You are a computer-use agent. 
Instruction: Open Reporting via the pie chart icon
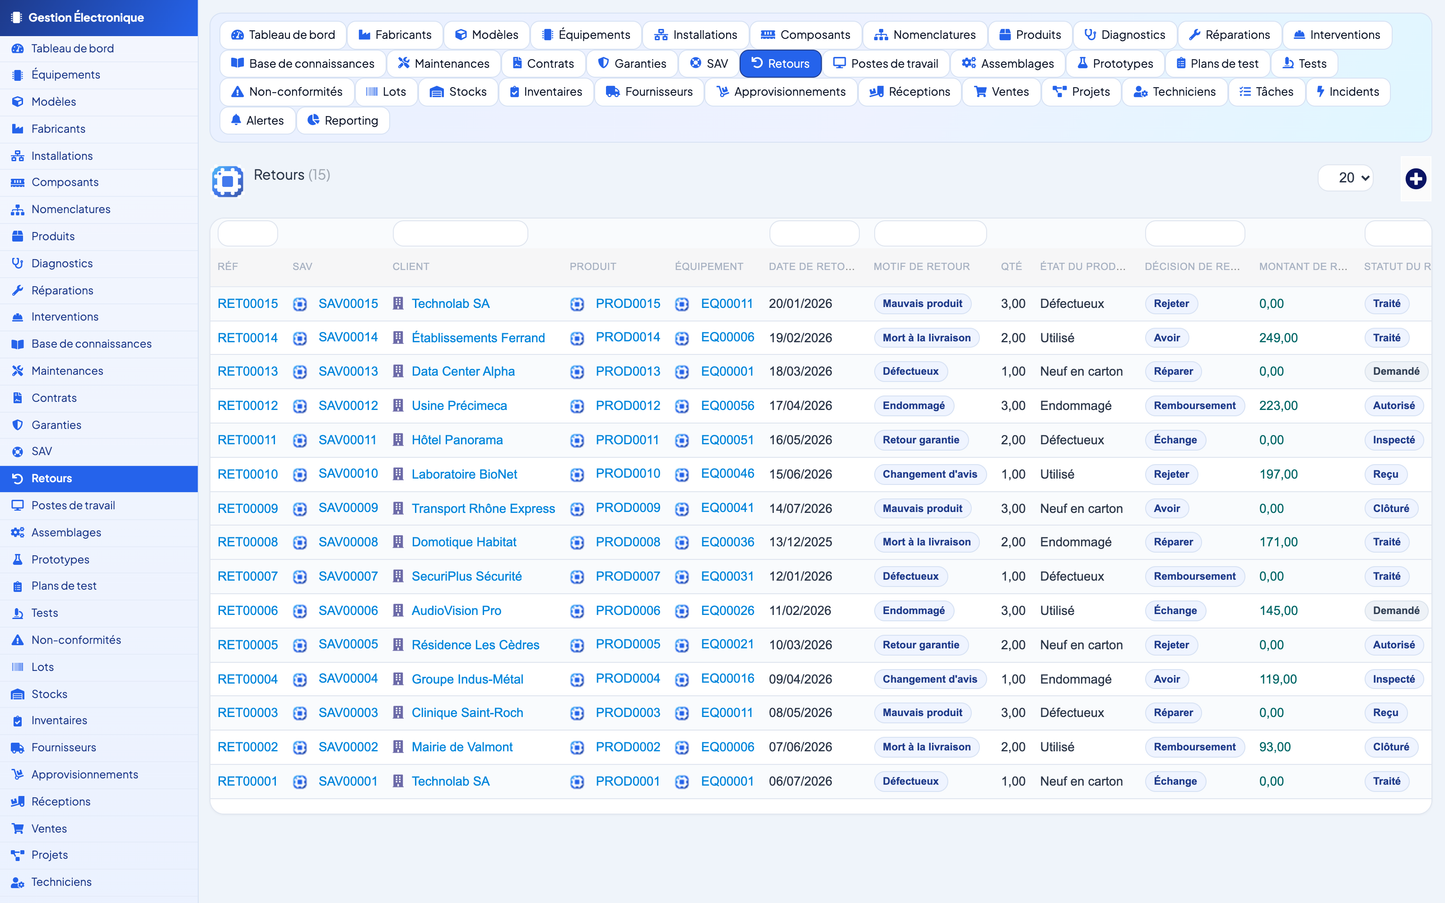313,120
